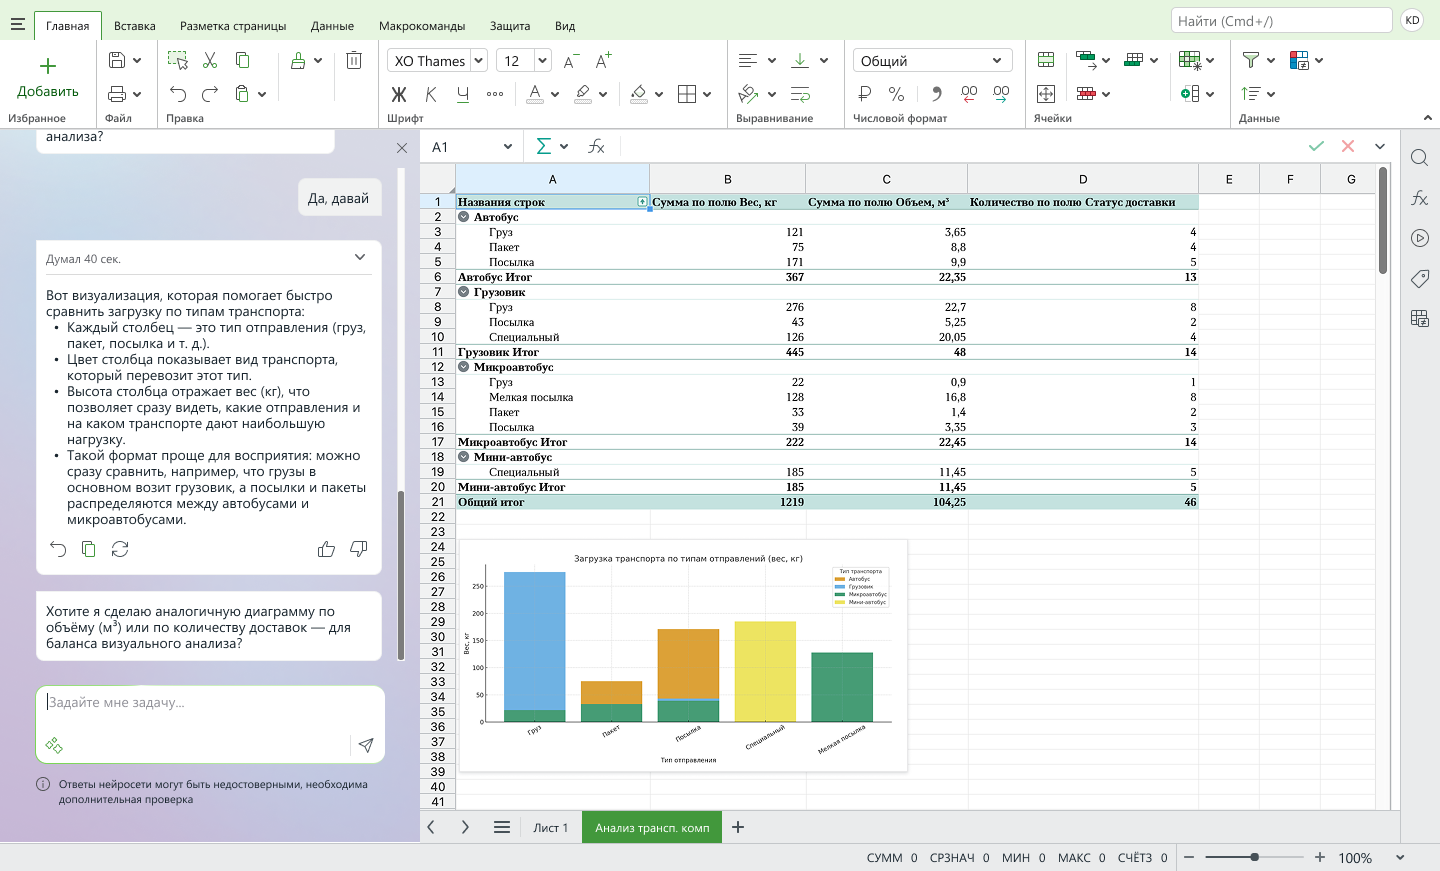
Task: Click thumbs up on the AI response
Action: tap(326, 549)
